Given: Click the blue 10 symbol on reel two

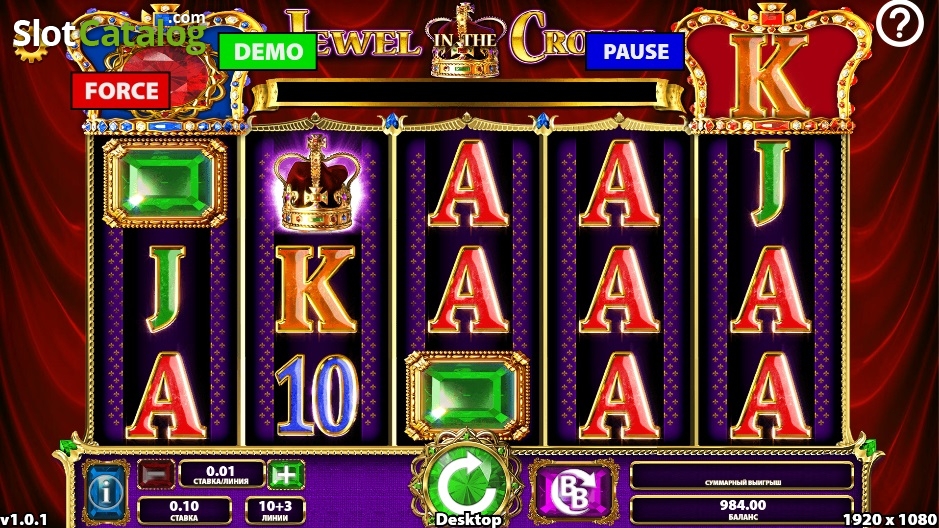Looking at the screenshot, I should tap(316, 395).
